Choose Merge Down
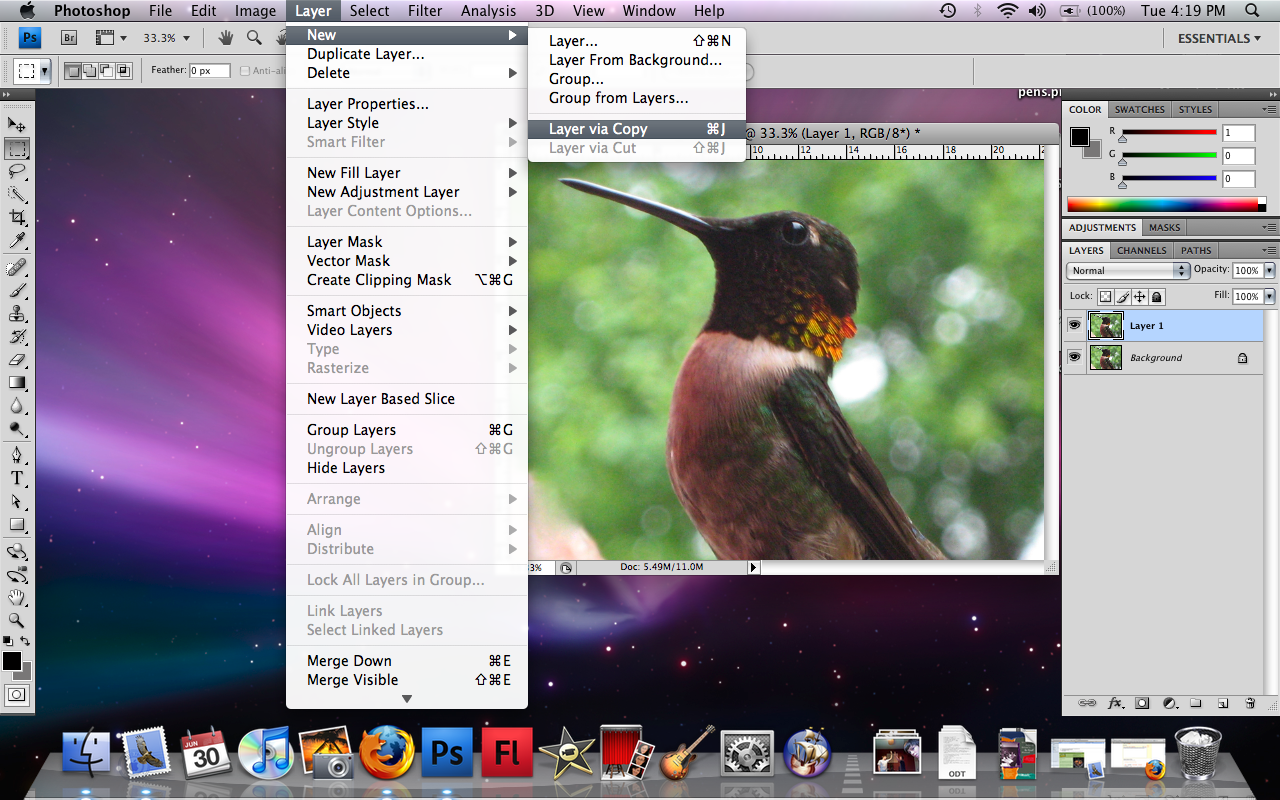This screenshot has height=800, width=1280. tap(406, 661)
